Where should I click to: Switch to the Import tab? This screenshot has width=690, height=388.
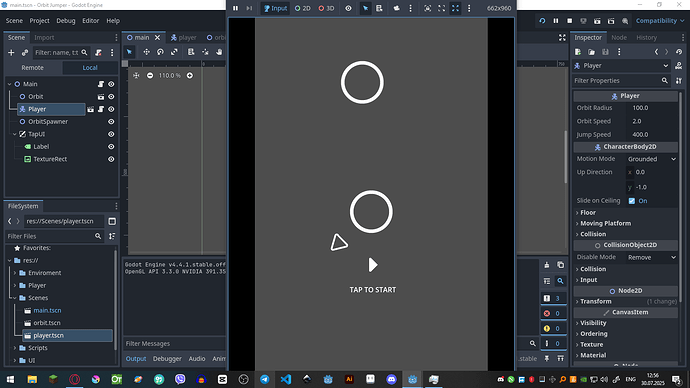tap(44, 37)
